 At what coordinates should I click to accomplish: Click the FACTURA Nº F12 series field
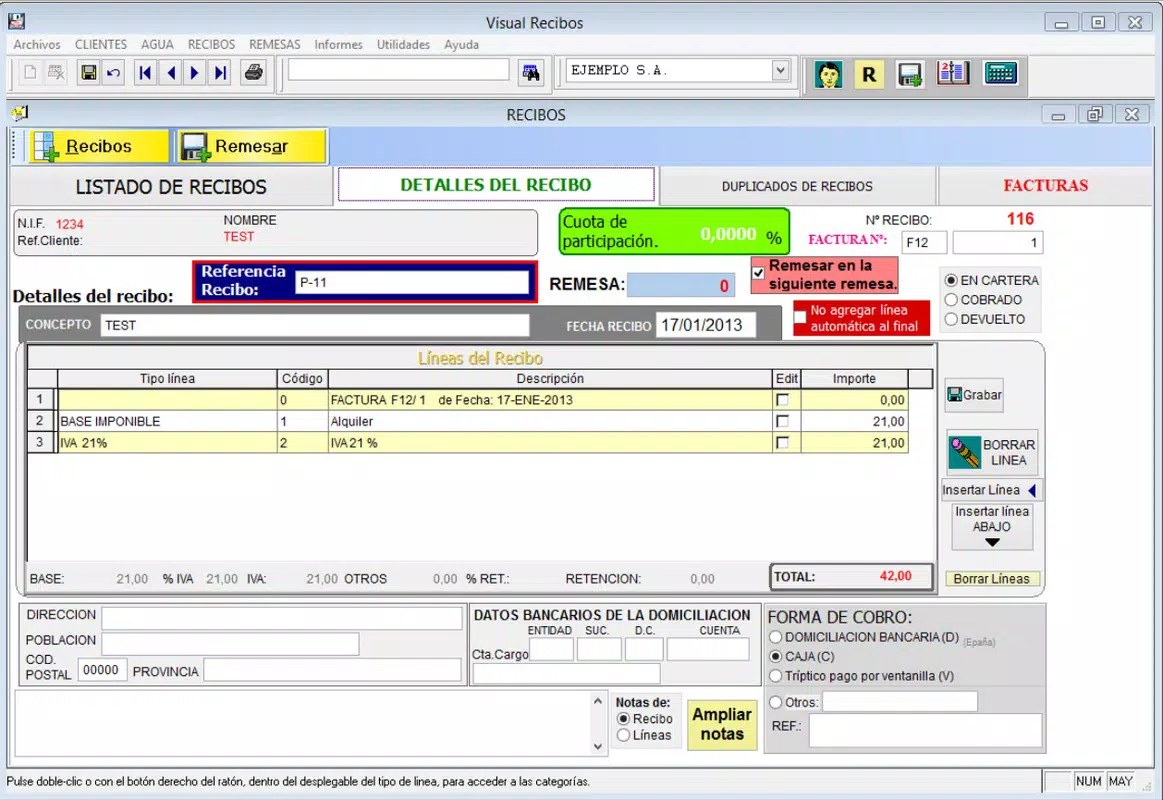pos(924,242)
